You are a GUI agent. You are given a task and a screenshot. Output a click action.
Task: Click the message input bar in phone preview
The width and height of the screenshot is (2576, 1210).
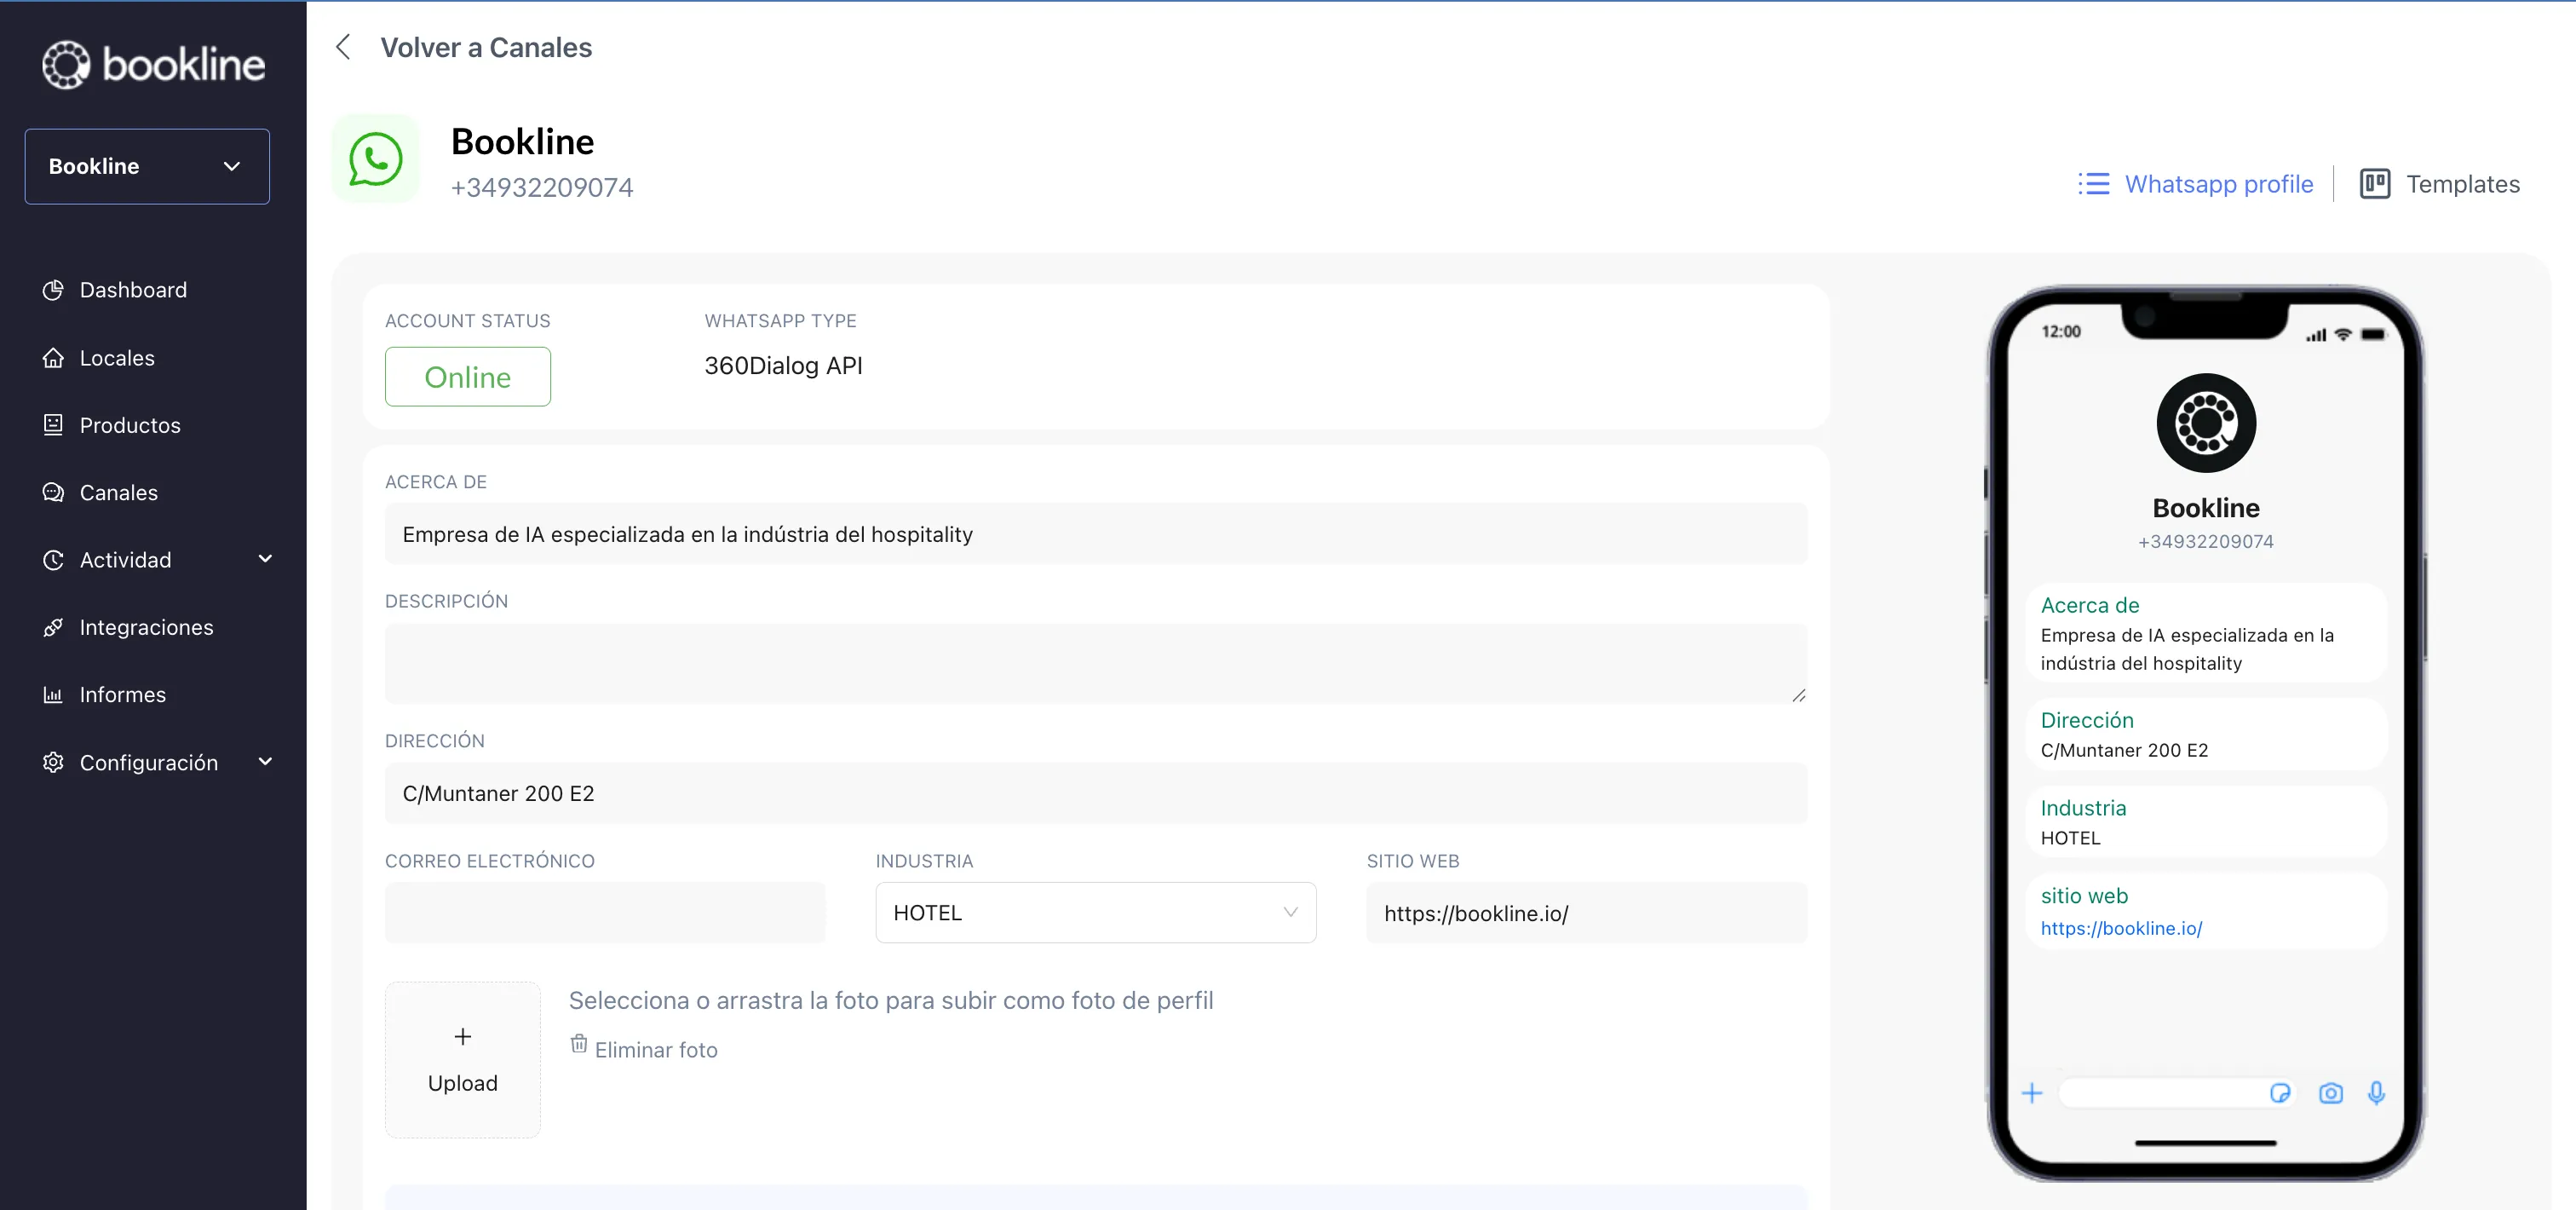(x=2178, y=1093)
